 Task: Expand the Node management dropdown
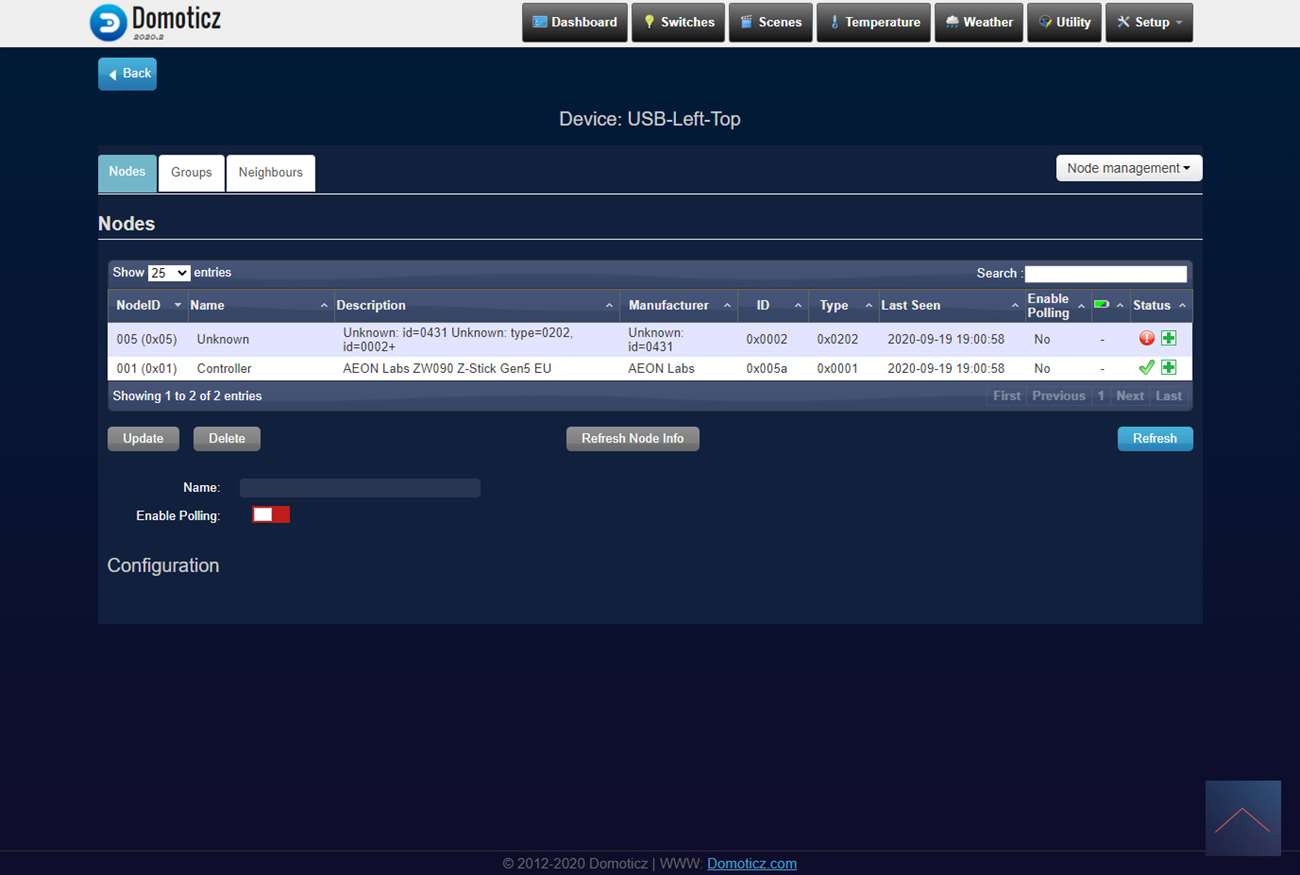pos(1128,168)
